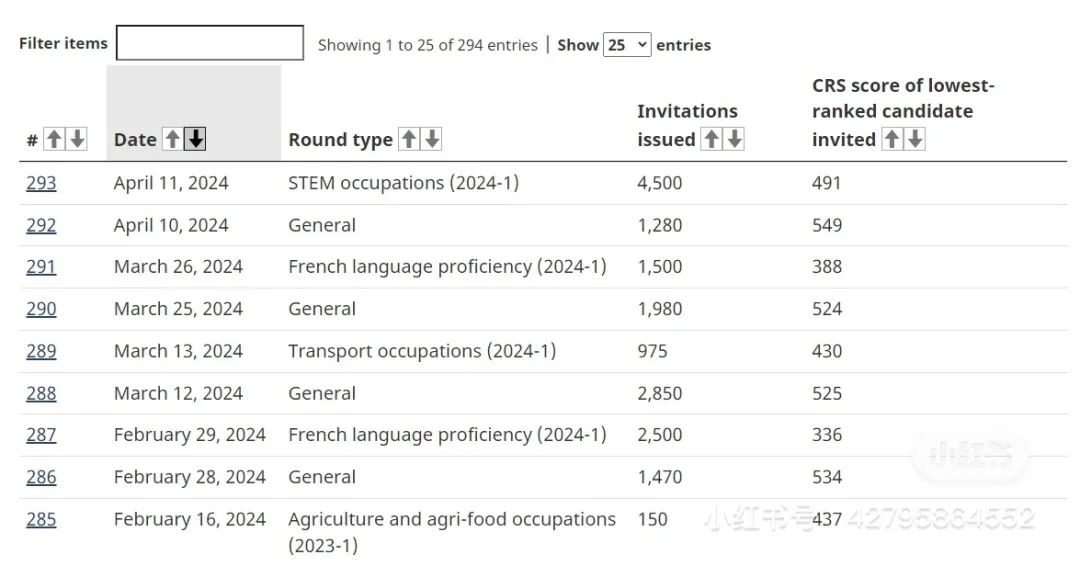
Task: Open draw round 287 link
Action: click(x=41, y=434)
